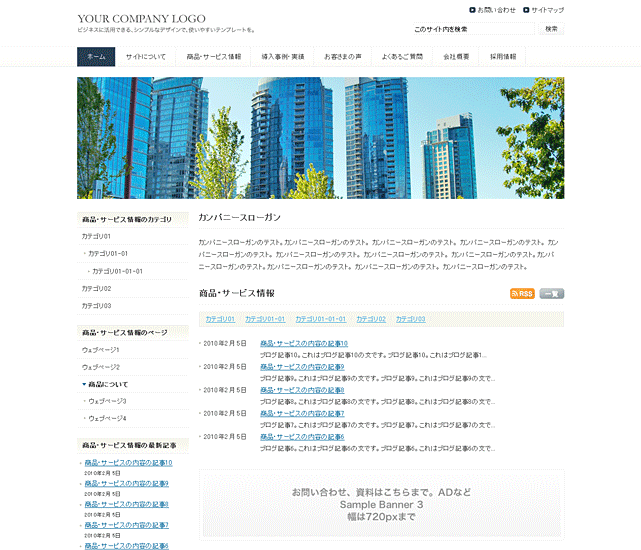Image resolution: width=641 pixels, height=550 pixels.
Task: Select カテゴリ01-01-01 in the sidebar
Action: [x=117, y=271]
